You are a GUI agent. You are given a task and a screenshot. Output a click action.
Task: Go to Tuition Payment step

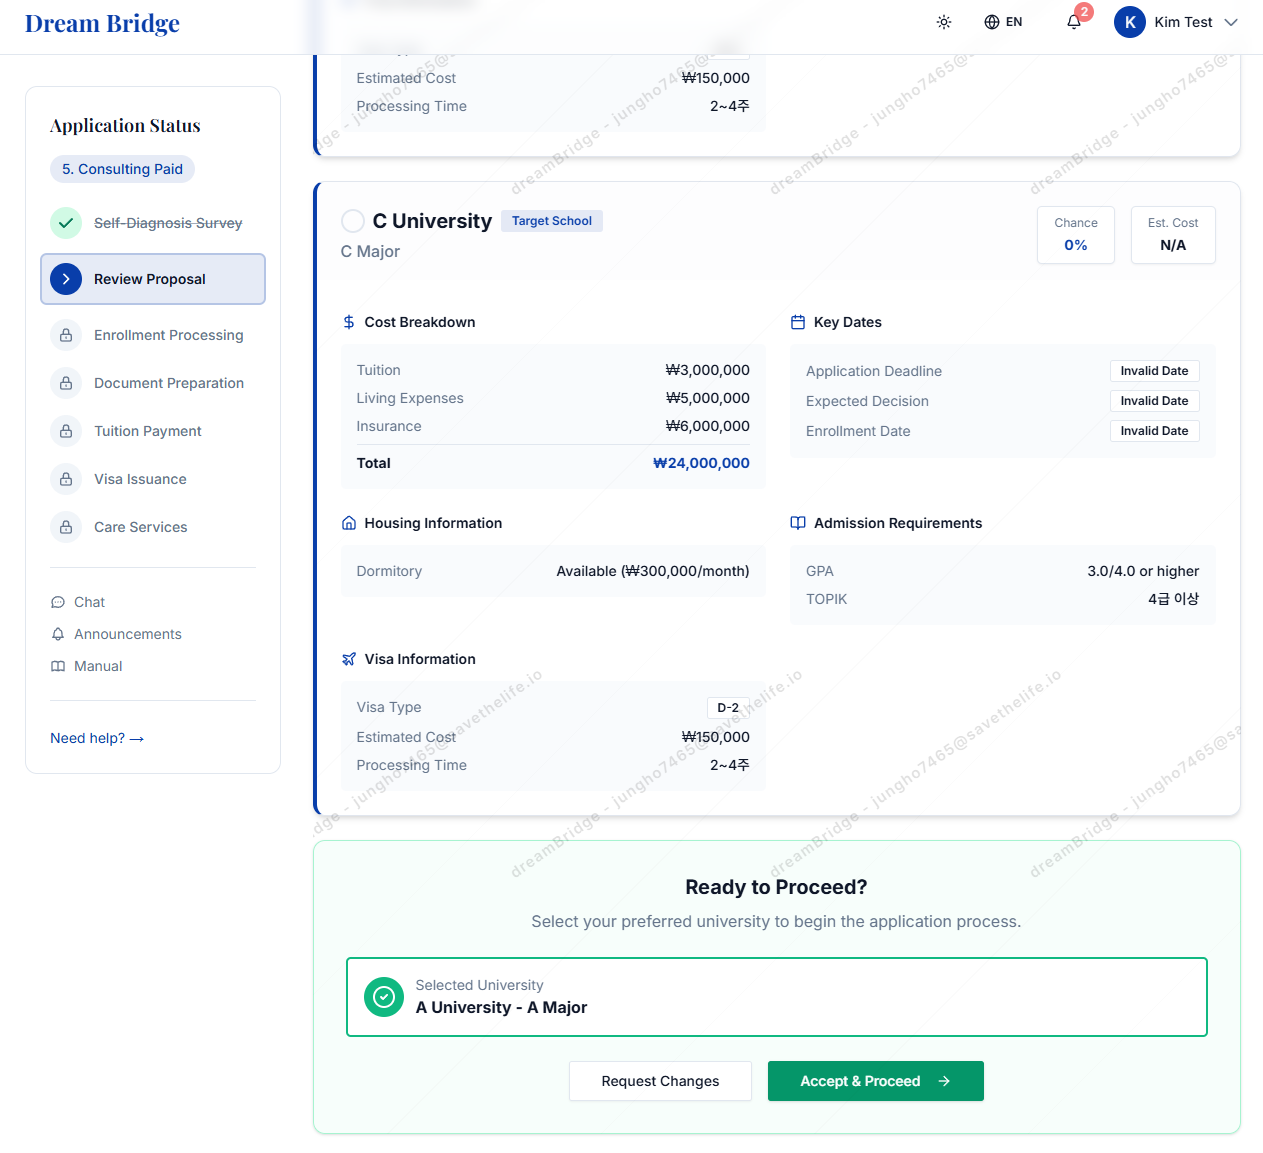pyautogui.click(x=153, y=431)
